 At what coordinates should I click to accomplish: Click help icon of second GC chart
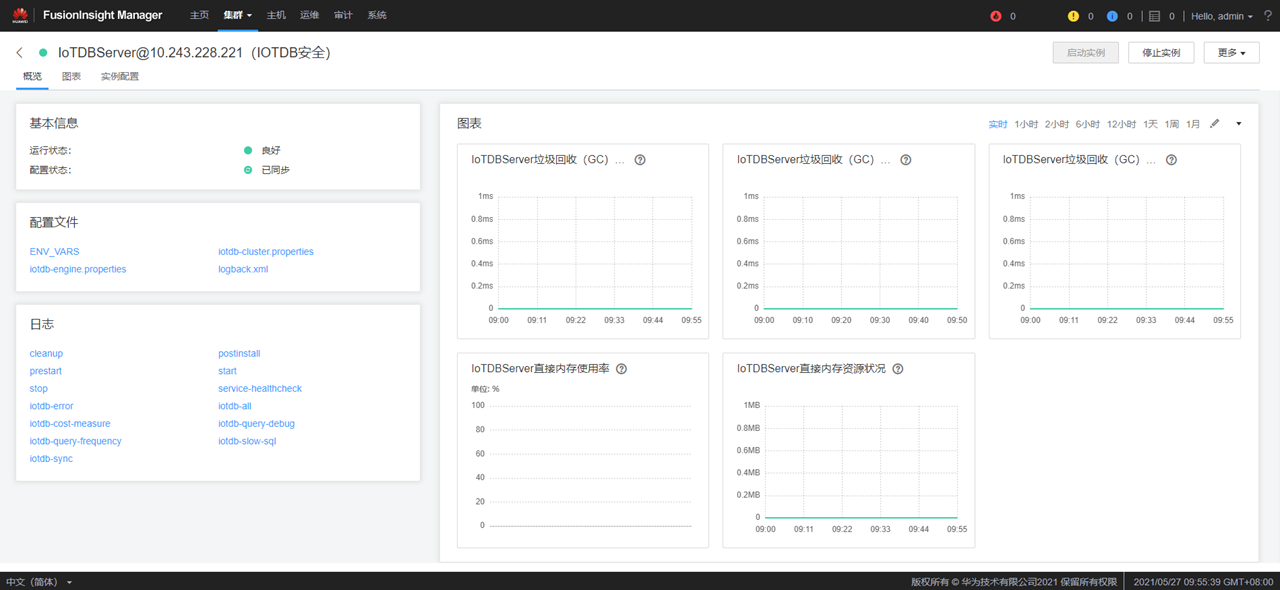(906, 160)
